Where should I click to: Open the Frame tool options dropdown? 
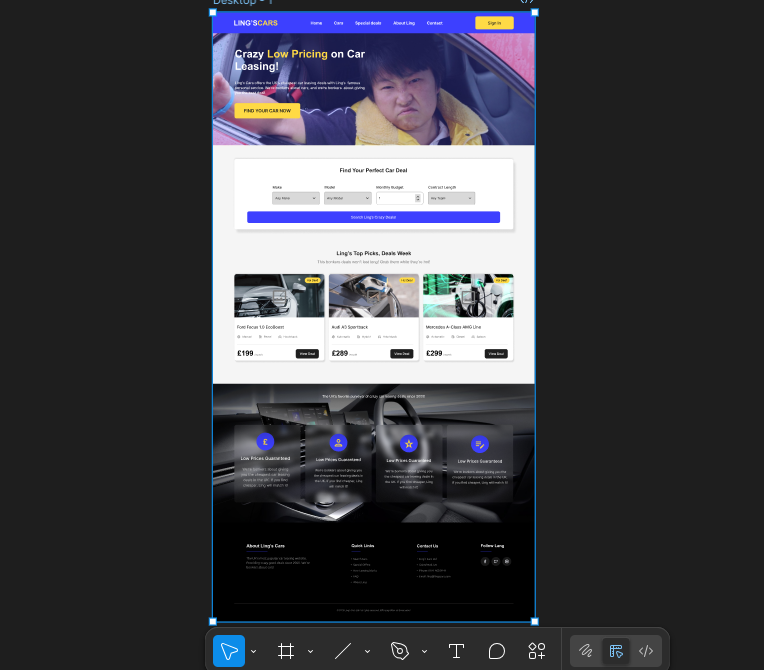coord(310,651)
